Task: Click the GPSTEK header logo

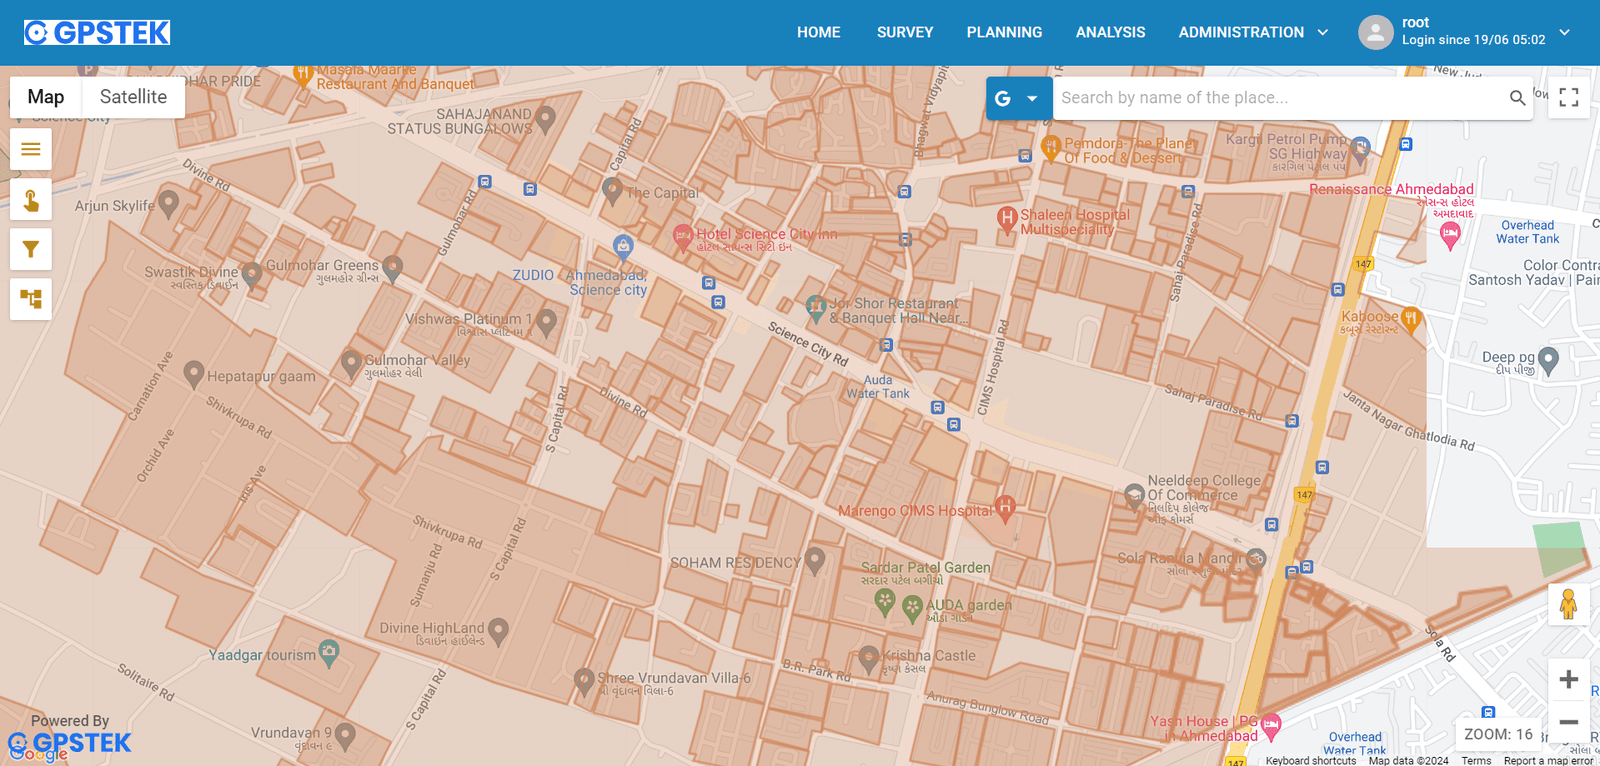Action: tap(97, 33)
